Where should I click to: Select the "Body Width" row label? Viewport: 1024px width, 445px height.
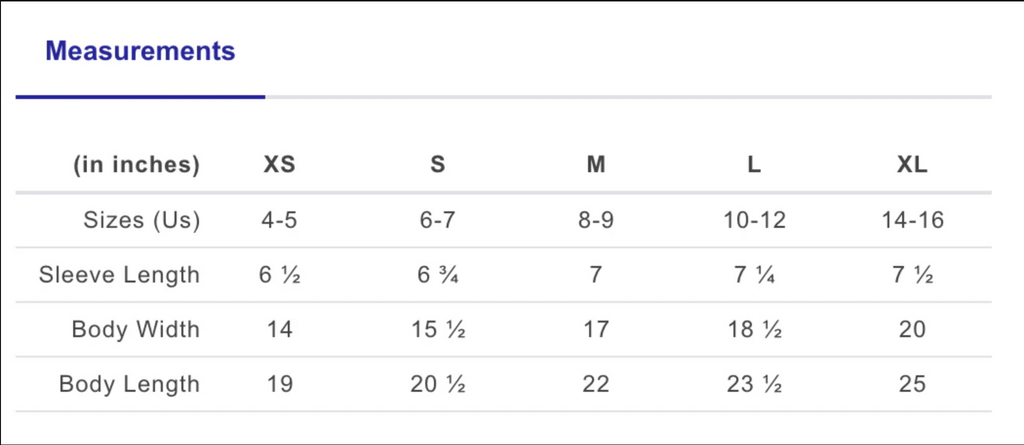tap(135, 329)
